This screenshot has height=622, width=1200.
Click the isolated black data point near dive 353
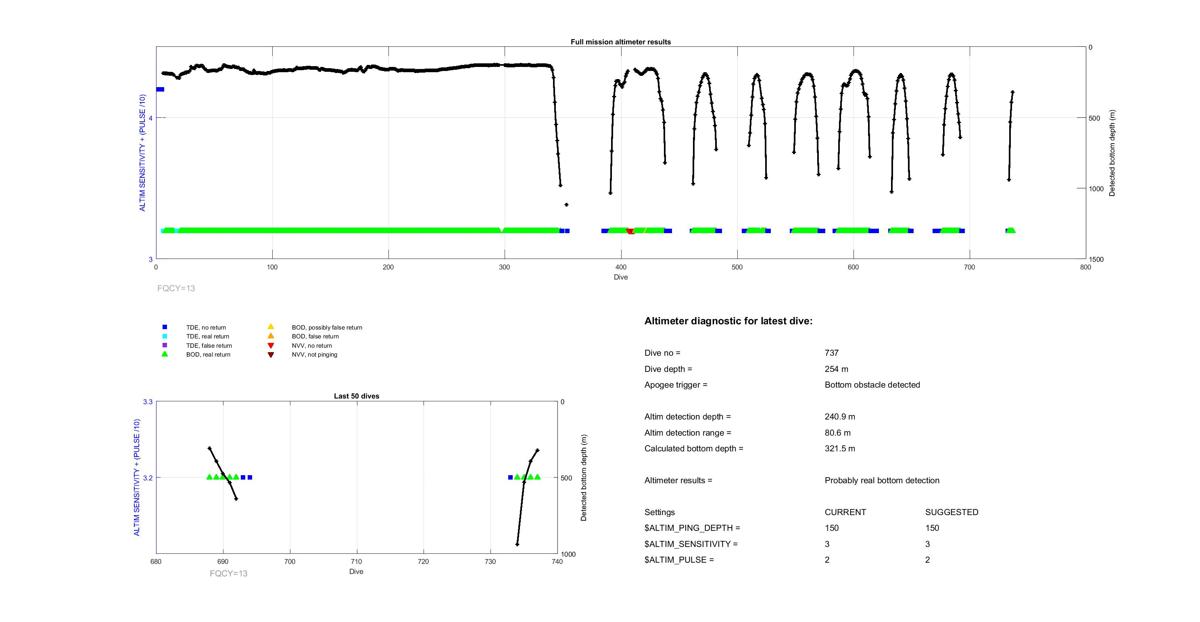tap(567, 205)
